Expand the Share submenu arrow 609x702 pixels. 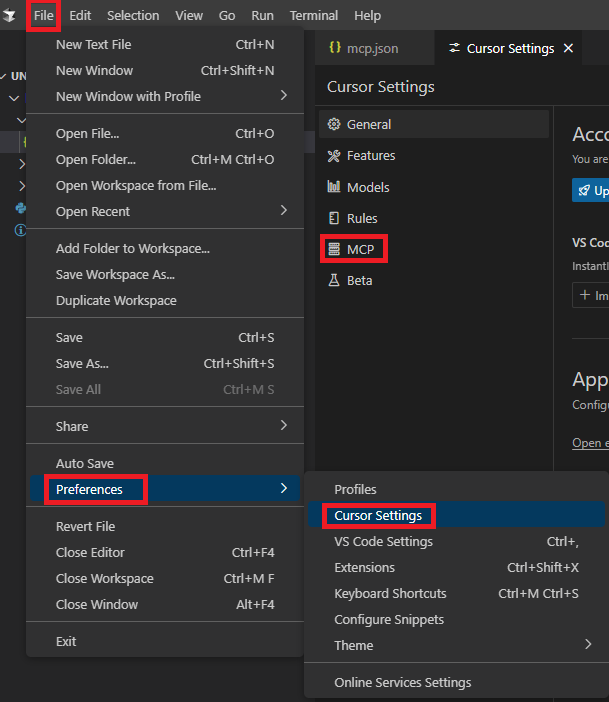point(283,425)
